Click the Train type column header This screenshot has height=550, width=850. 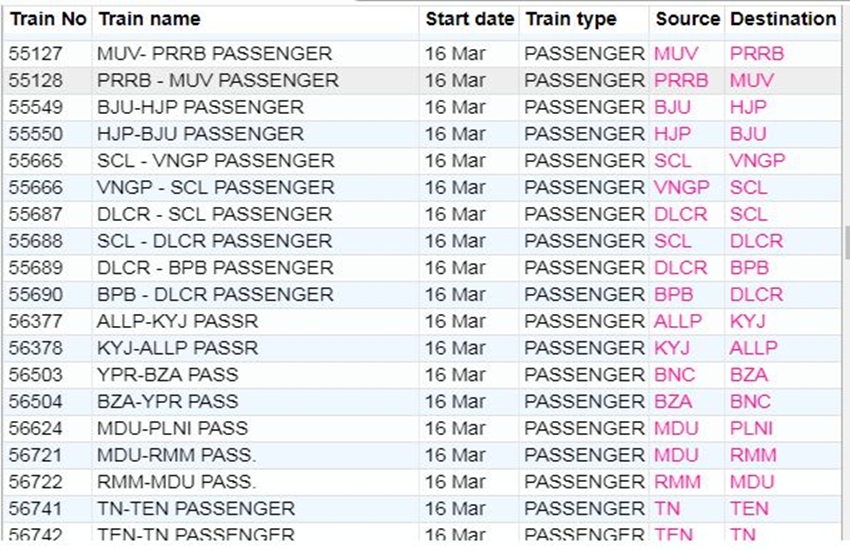(x=571, y=19)
